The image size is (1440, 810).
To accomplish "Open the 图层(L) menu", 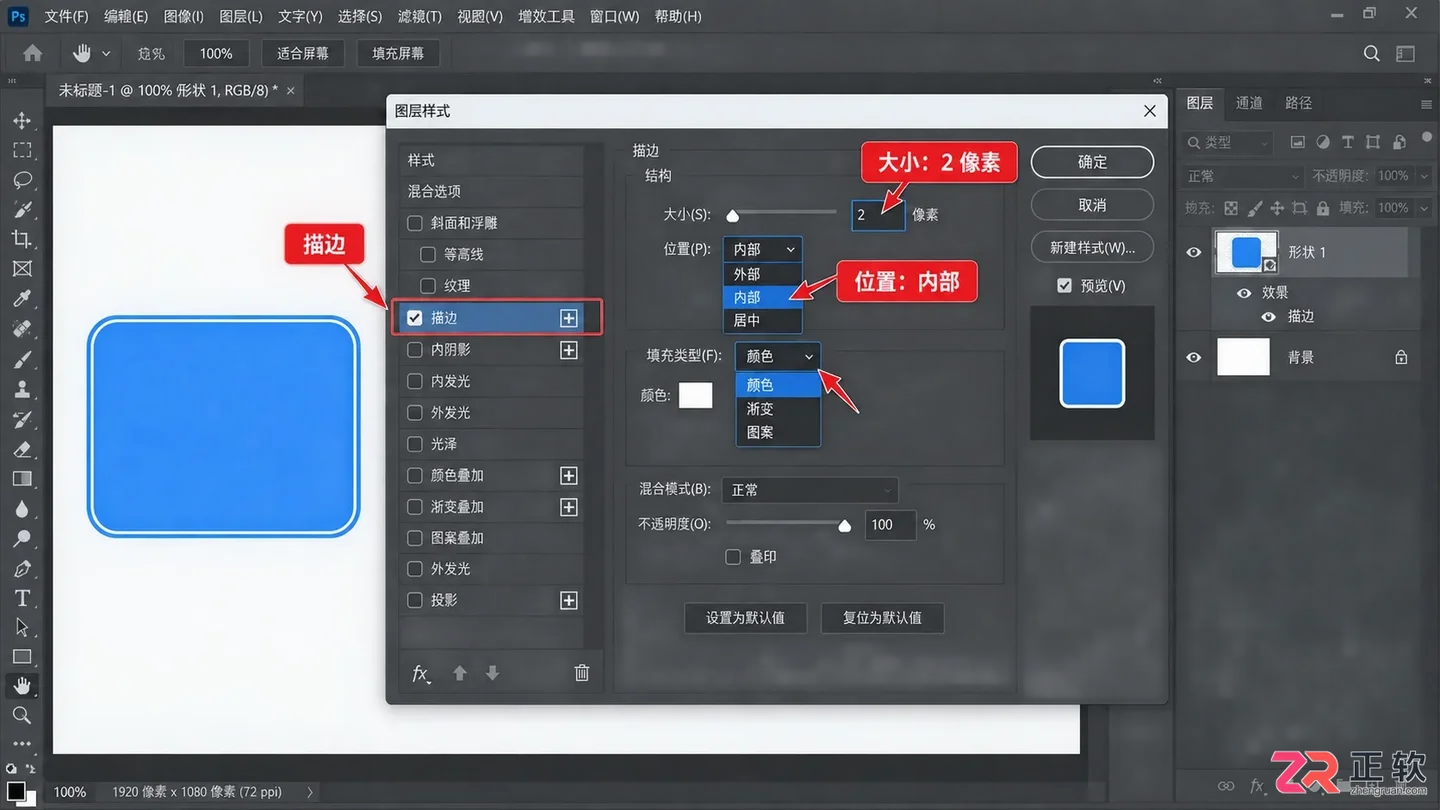I will 241,17.
